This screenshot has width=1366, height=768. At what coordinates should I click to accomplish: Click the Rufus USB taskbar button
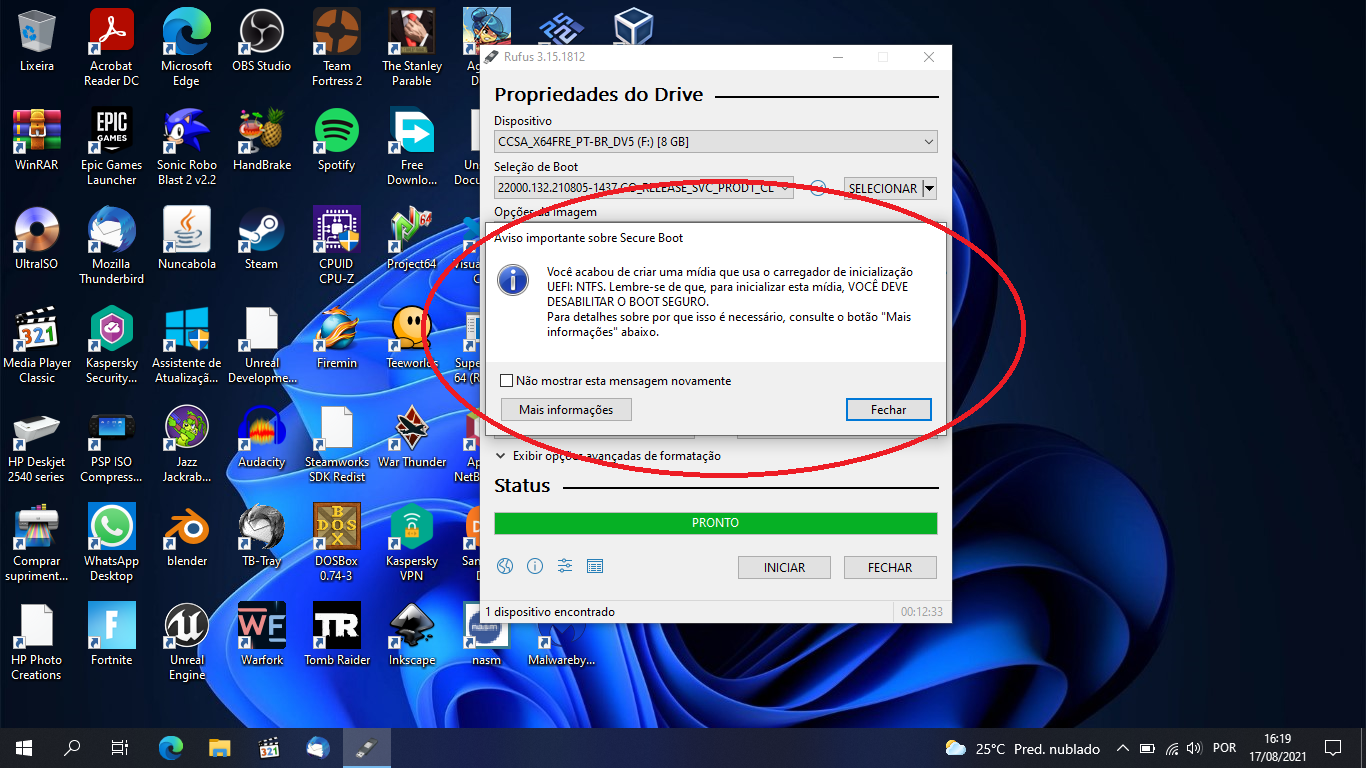click(366, 747)
